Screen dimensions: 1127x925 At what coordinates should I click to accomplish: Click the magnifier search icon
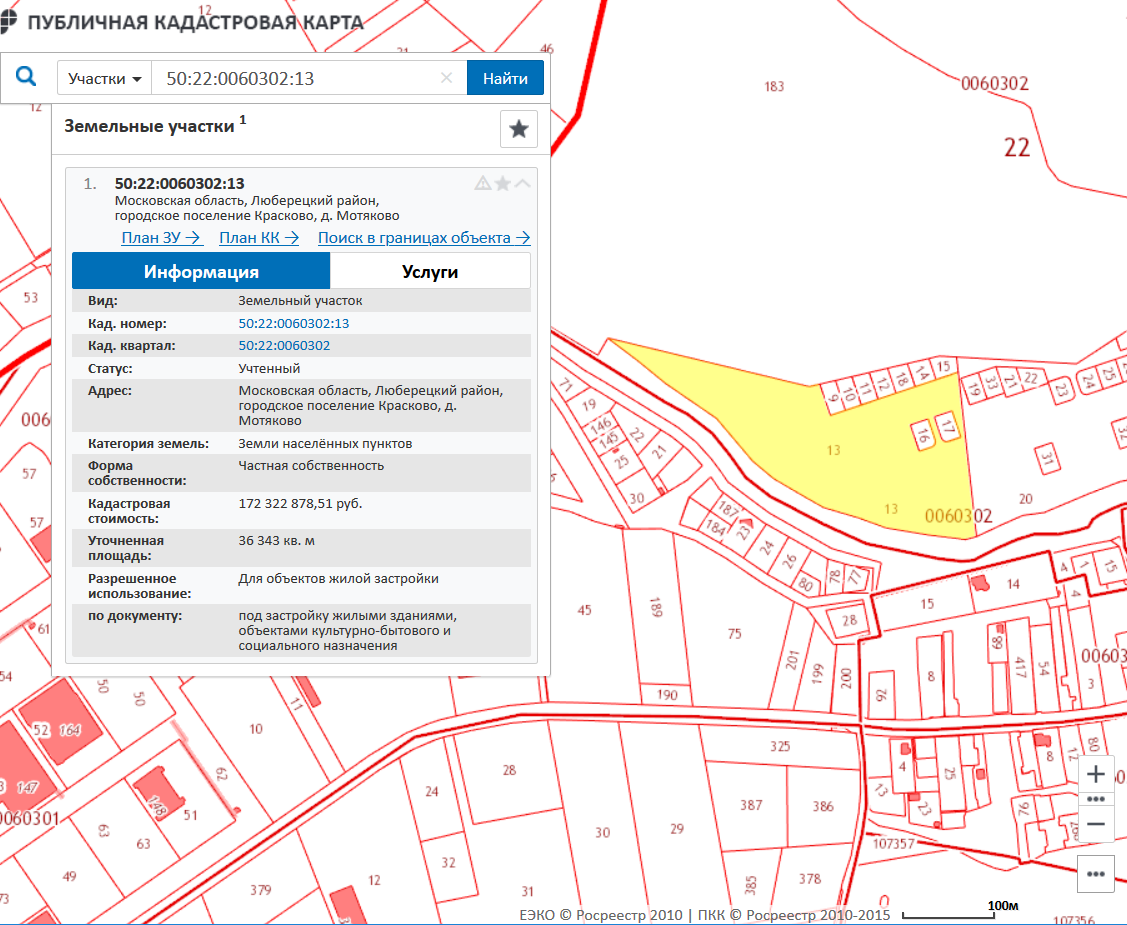coord(27,77)
